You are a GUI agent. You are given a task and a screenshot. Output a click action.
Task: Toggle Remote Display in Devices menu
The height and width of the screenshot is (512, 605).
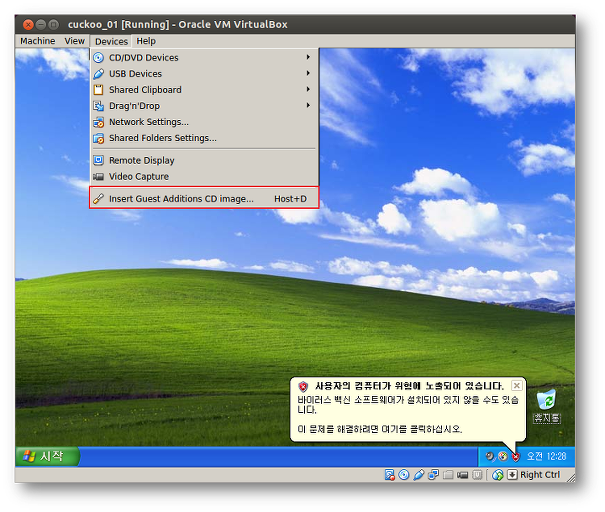[x=204, y=160]
